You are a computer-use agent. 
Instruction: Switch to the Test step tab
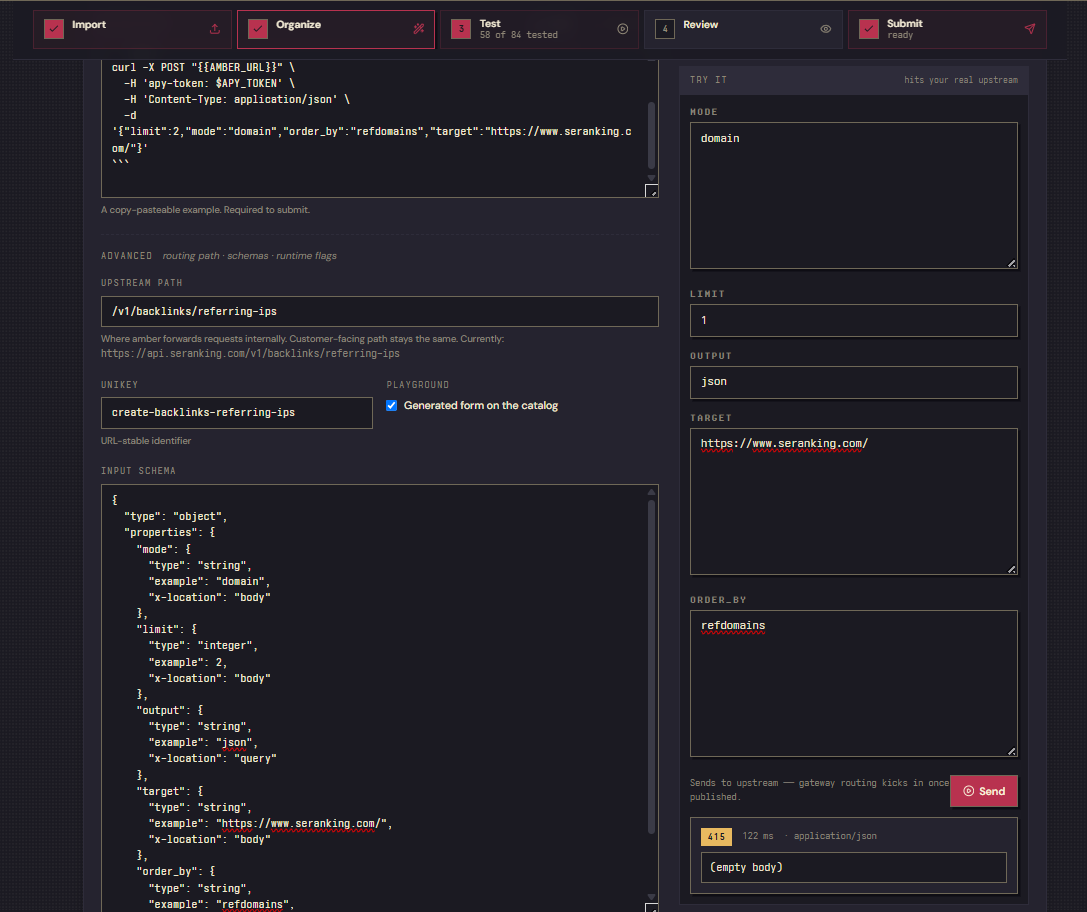(539, 29)
